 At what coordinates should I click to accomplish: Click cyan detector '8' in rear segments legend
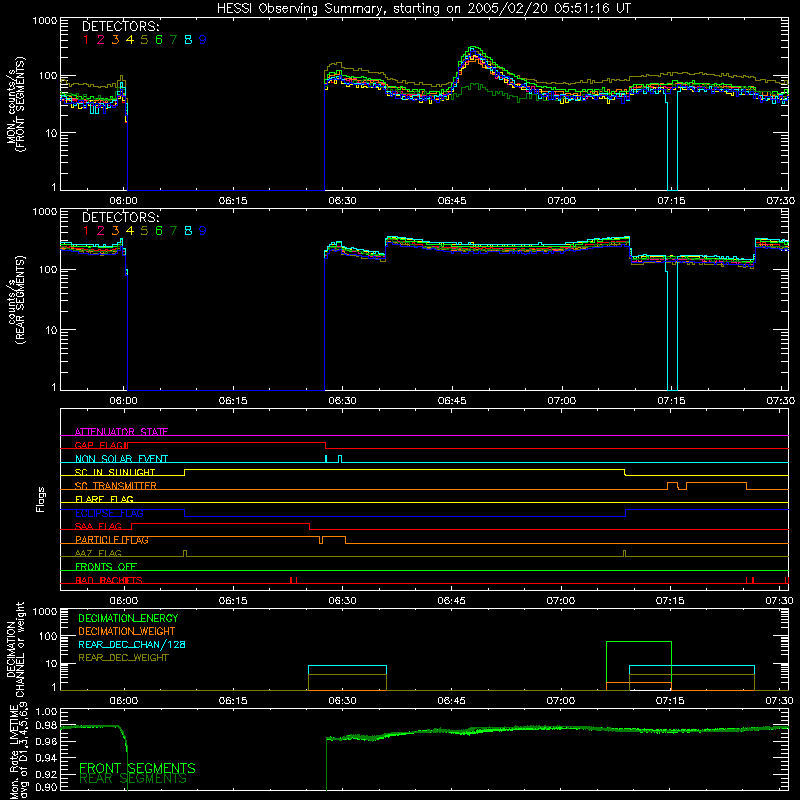click(x=188, y=231)
